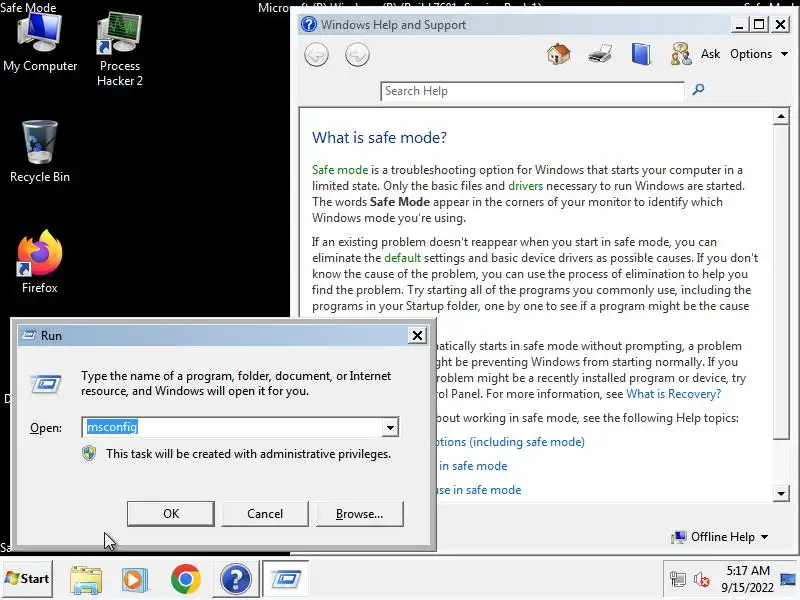
Task: Click Browse... in the Run dialog
Action: (359, 513)
